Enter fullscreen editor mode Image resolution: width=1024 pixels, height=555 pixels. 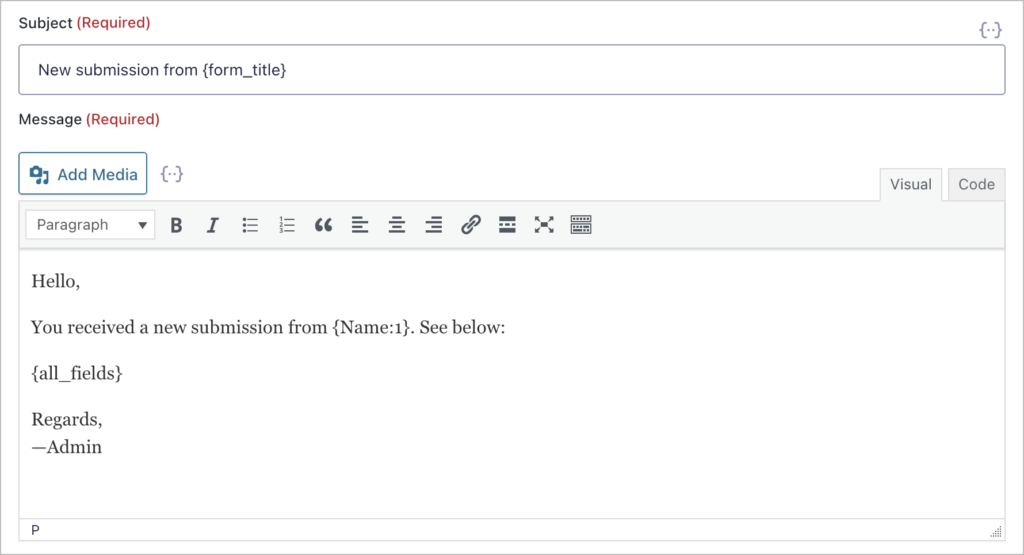click(x=544, y=225)
